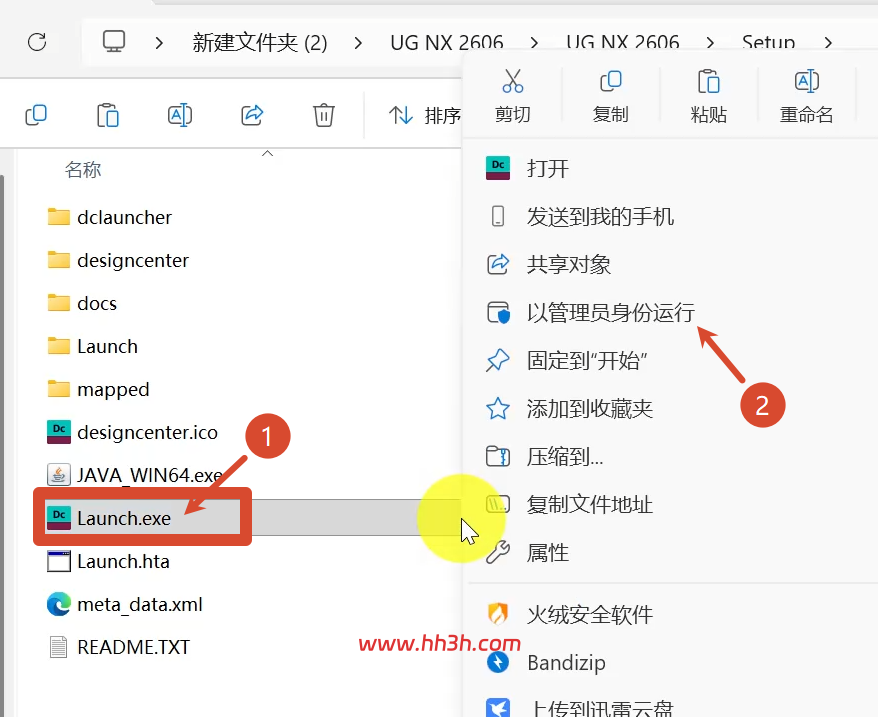Select the Launch folder
Screen dimensions: 878x717
click(x=92, y=346)
